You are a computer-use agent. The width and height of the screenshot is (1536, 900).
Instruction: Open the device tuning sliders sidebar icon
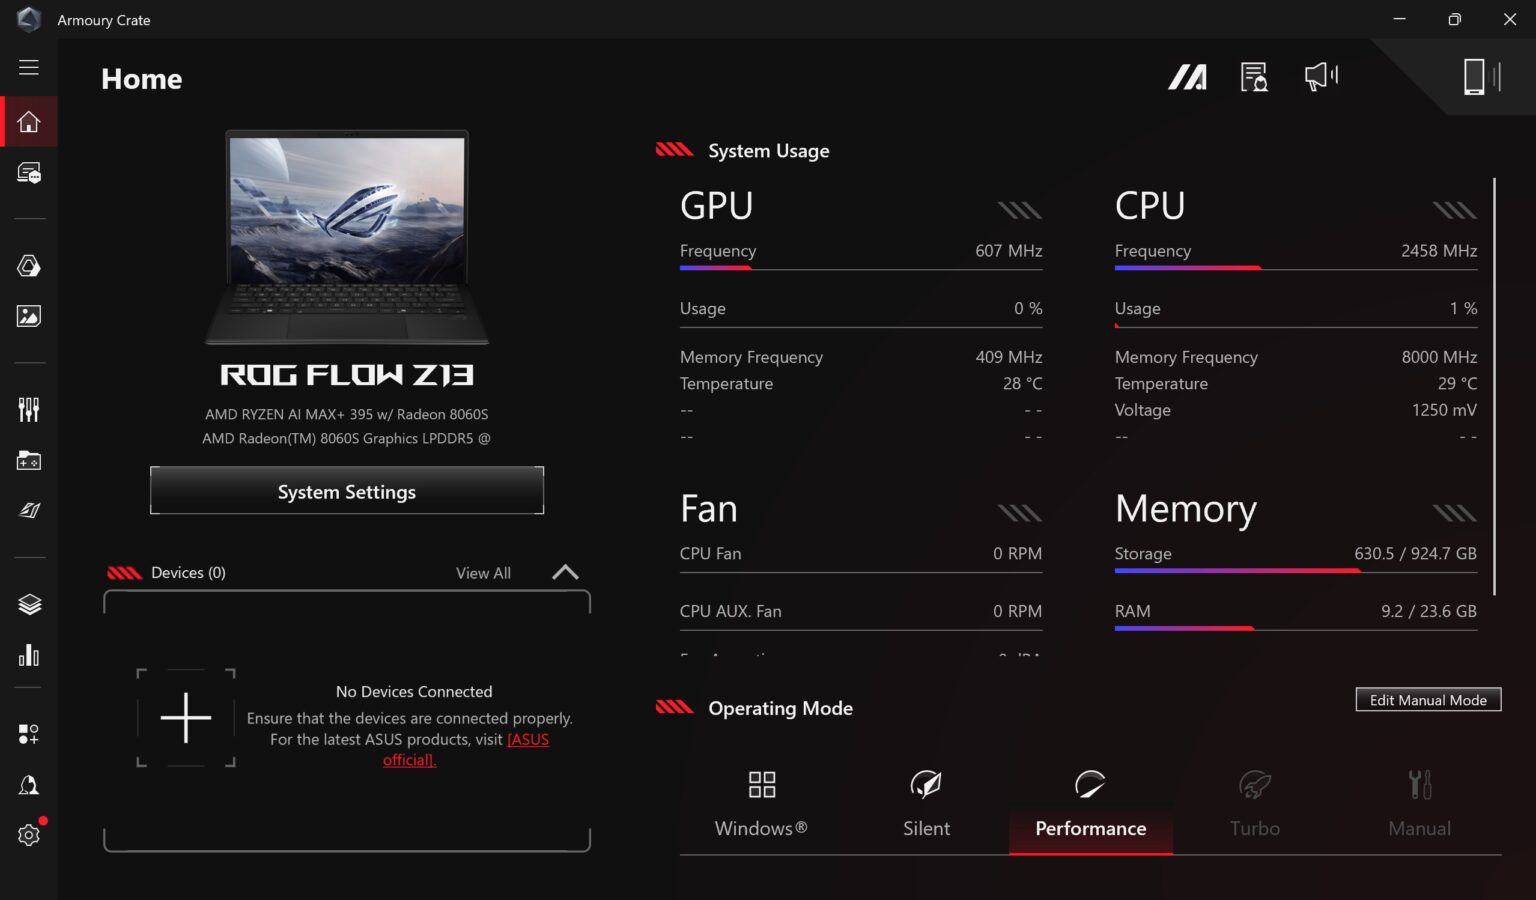(x=29, y=408)
